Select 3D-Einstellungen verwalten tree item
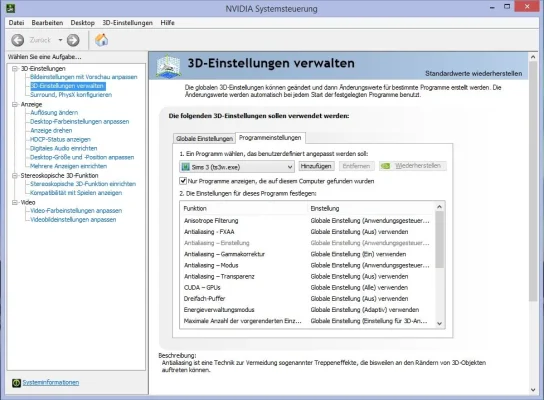This screenshot has width=544, height=400. [68, 86]
